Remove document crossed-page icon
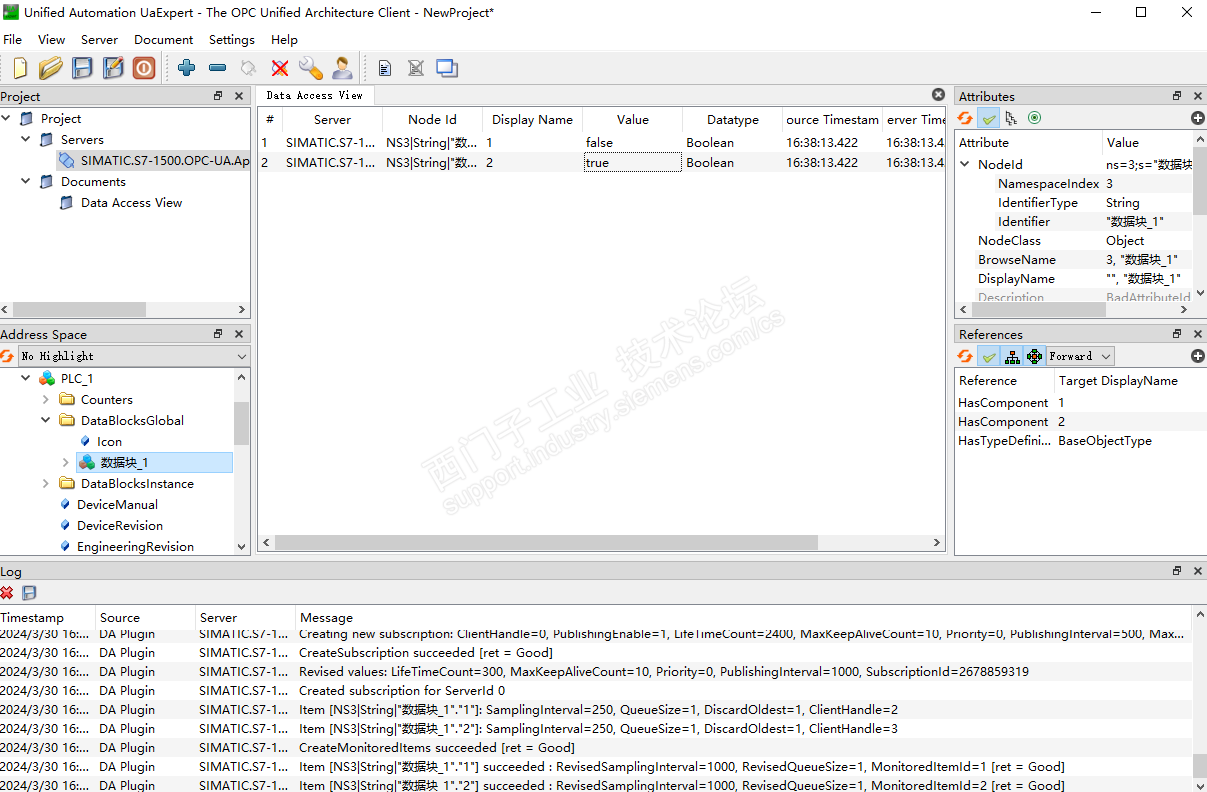This screenshot has width=1207, height=792. (x=415, y=68)
